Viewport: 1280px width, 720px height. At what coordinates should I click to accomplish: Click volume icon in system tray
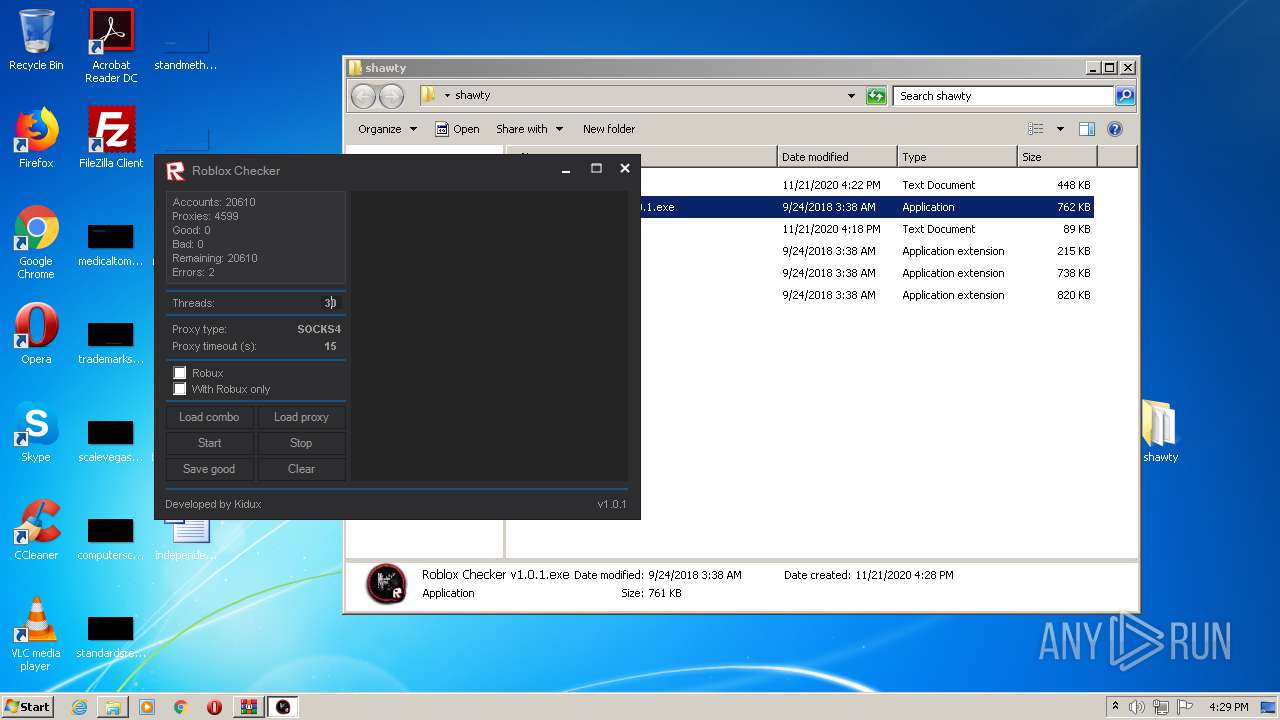coord(1137,707)
